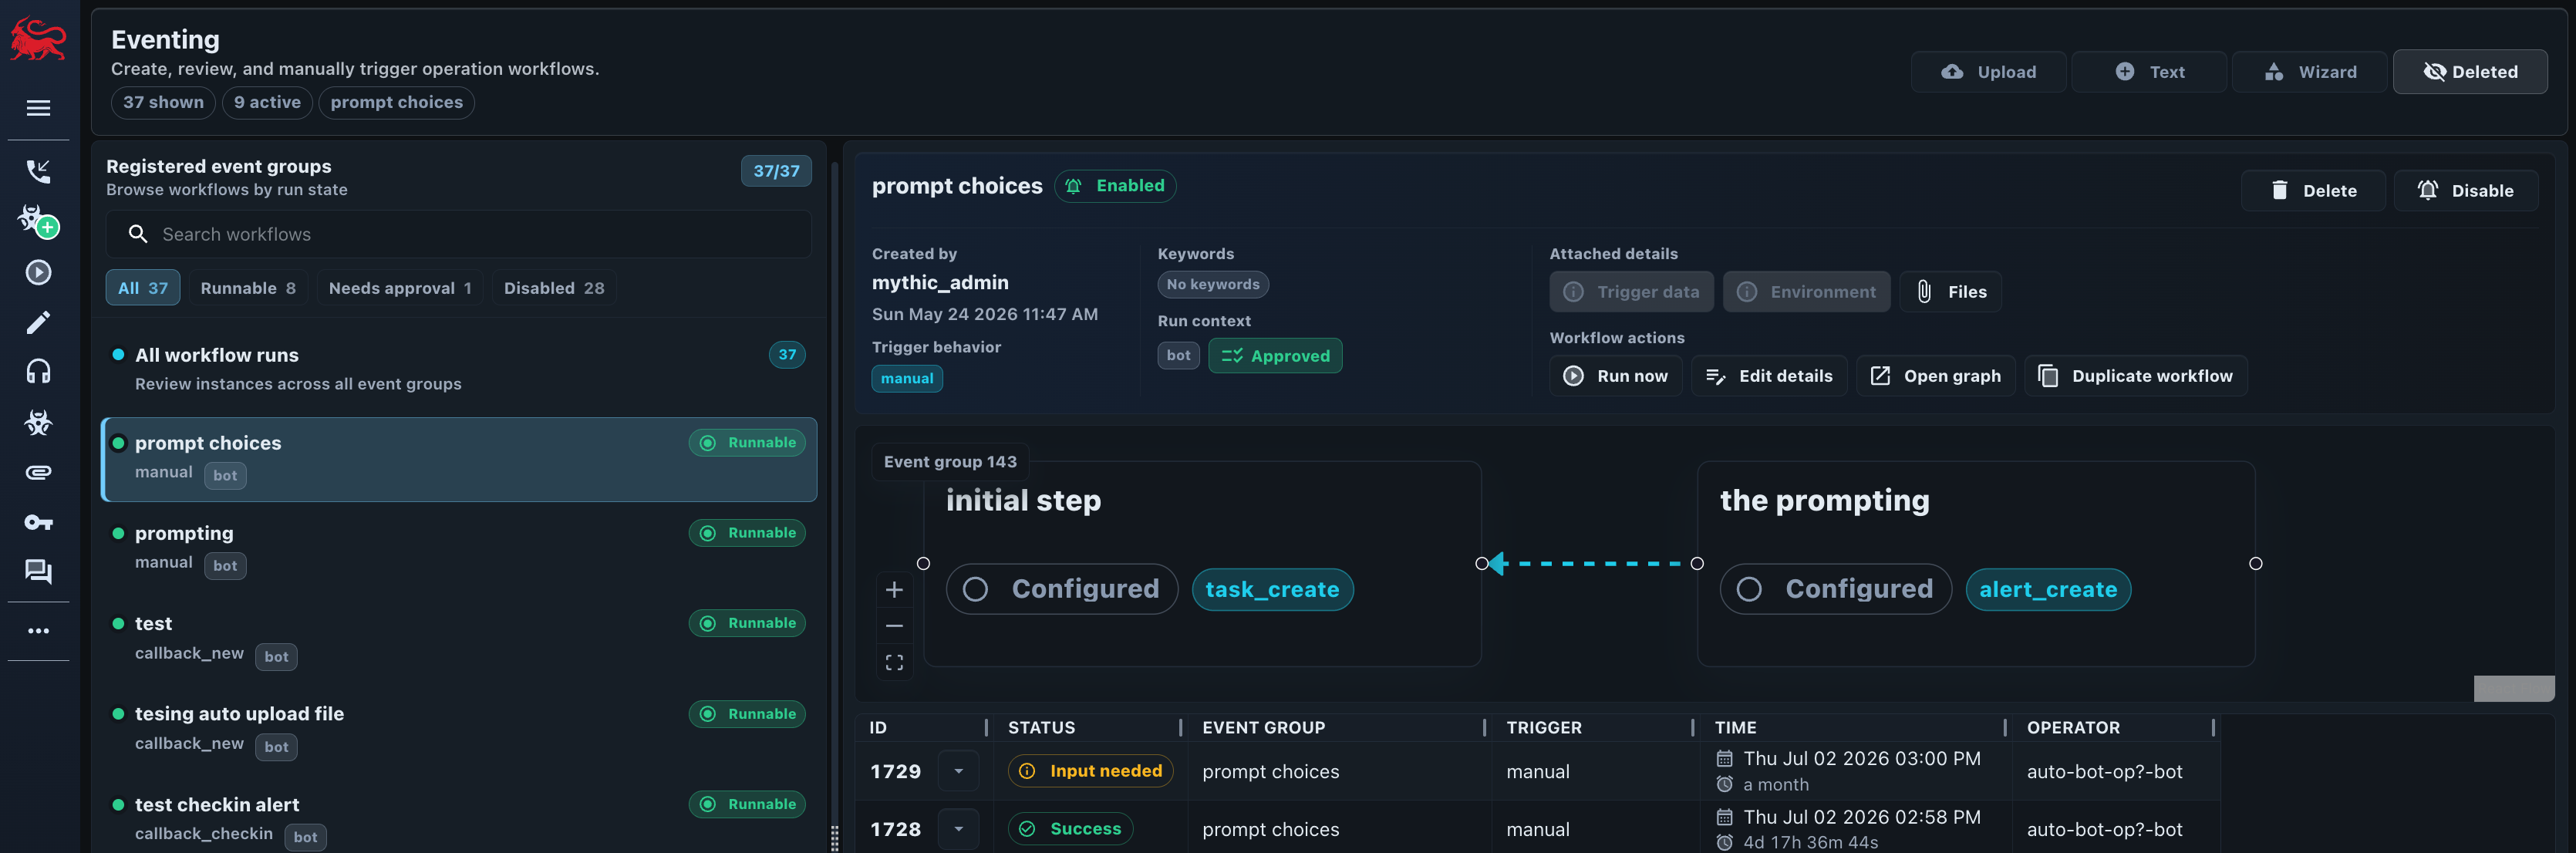The width and height of the screenshot is (2576, 853).
Task: Open the headphones operations sidebar icon
Action: point(38,372)
